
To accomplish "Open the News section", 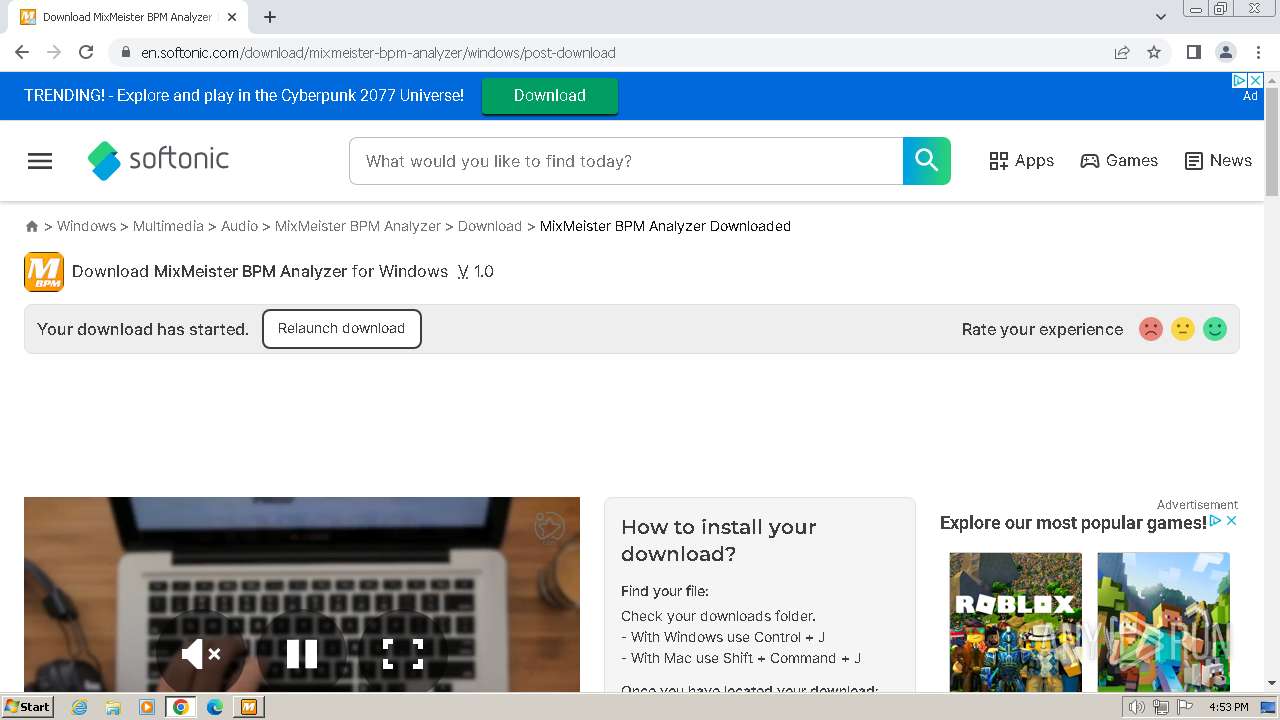I will 1218,161.
